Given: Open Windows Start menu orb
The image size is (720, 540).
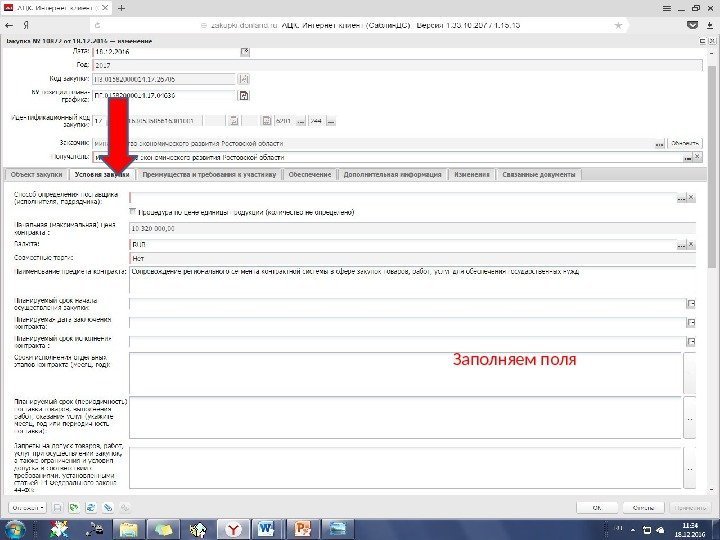Looking at the screenshot, I should (14, 529).
